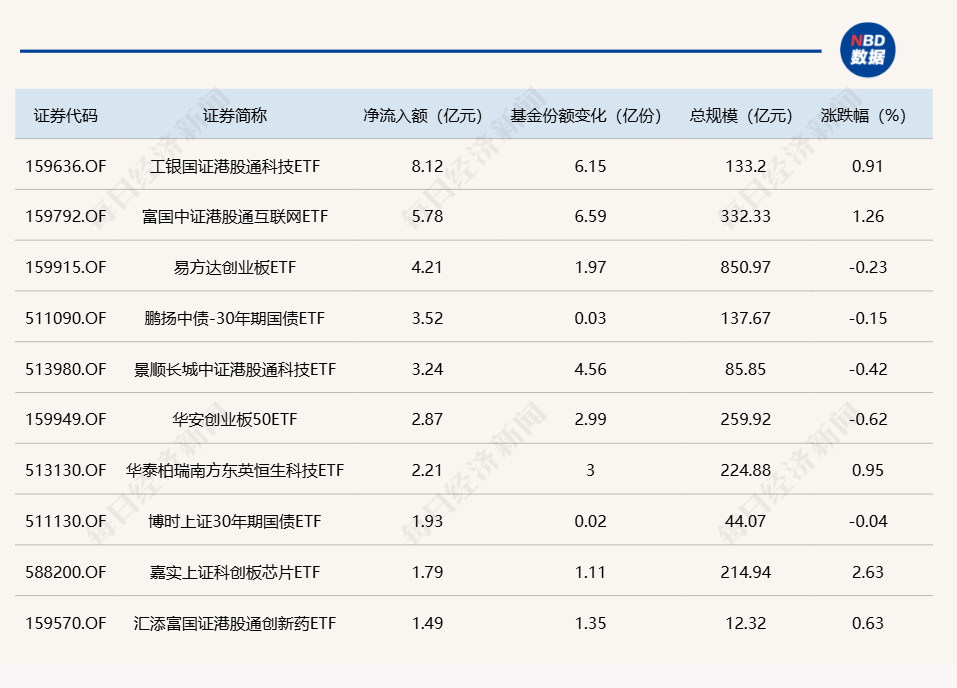The width and height of the screenshot is (957, 688).
Task: Open 鹏扬中债-30年期国债ETF entry
Action: pos(235,318)
